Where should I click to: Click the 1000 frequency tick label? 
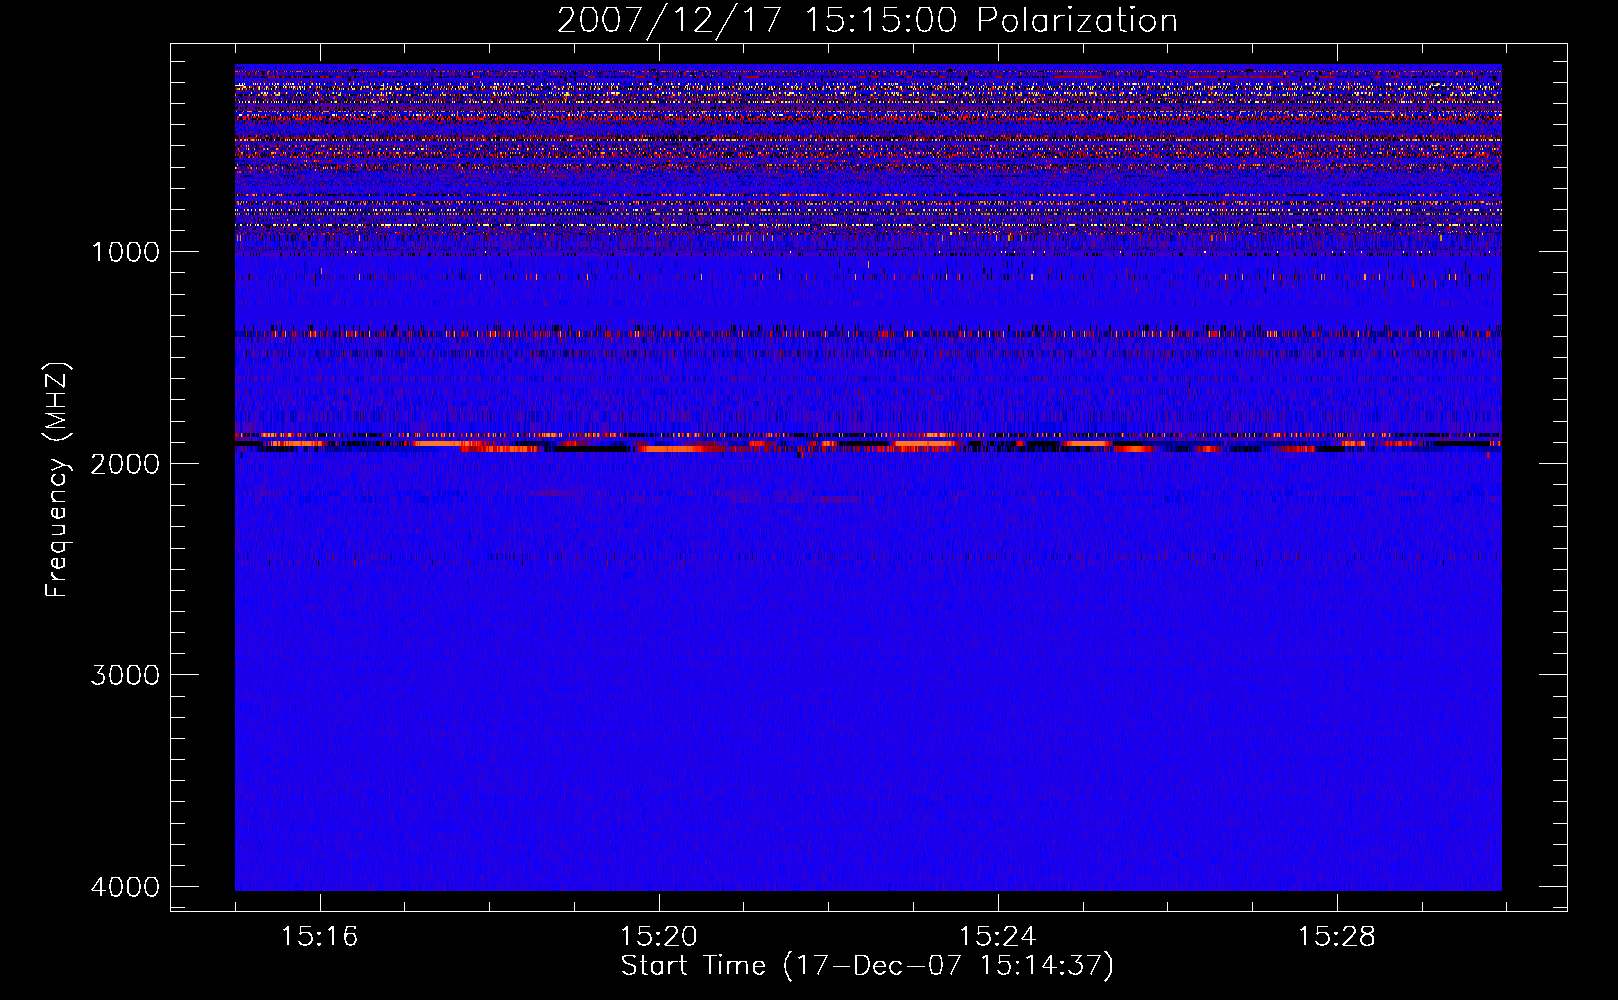(126, 251)
